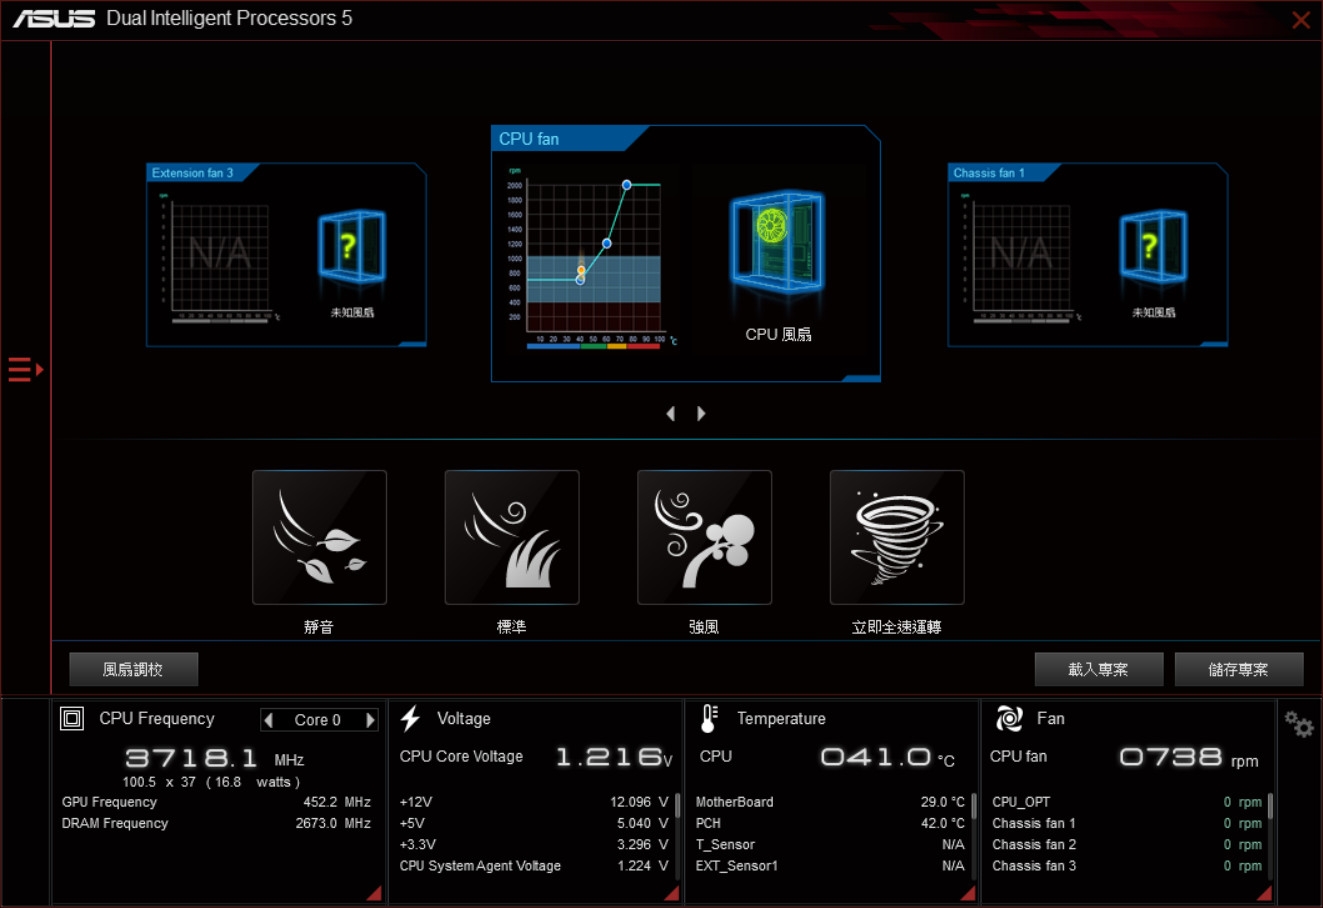Click the Temperature panel scrollbar

974,805
